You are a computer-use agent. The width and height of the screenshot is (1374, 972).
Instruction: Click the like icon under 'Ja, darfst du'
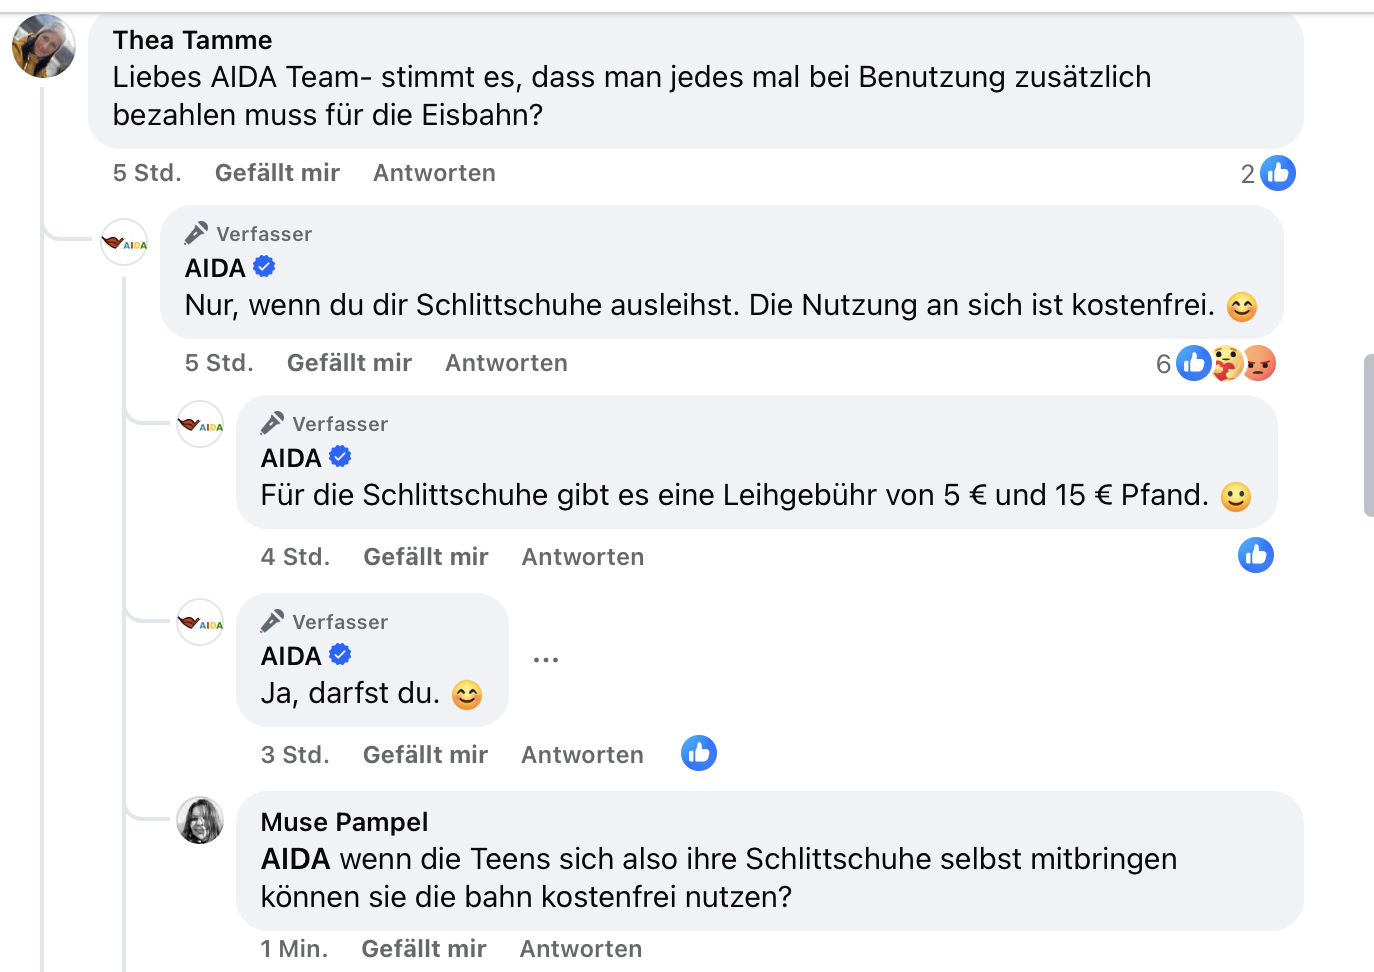pyautogui.click(x=699, y=753)
